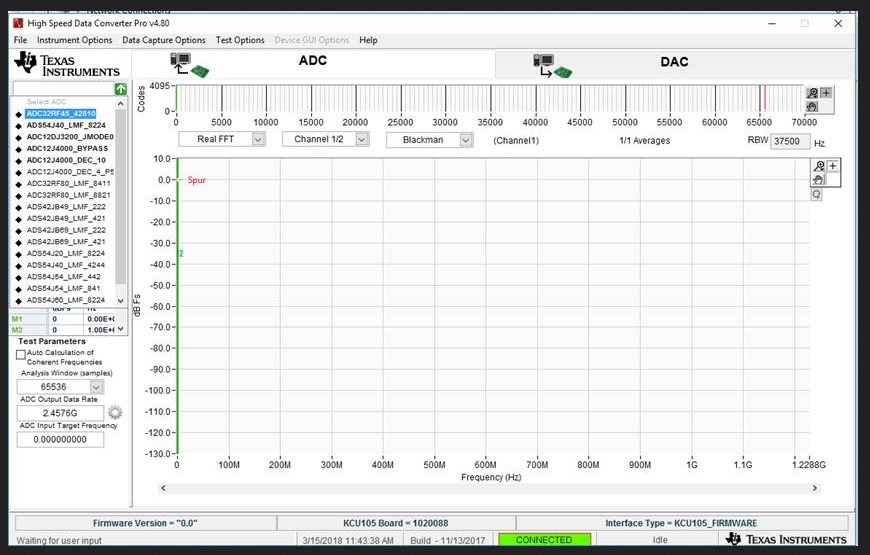The image size is (870, 555).
Task: Click the ADC Input Target Frequency field
Action: [60, 440]
